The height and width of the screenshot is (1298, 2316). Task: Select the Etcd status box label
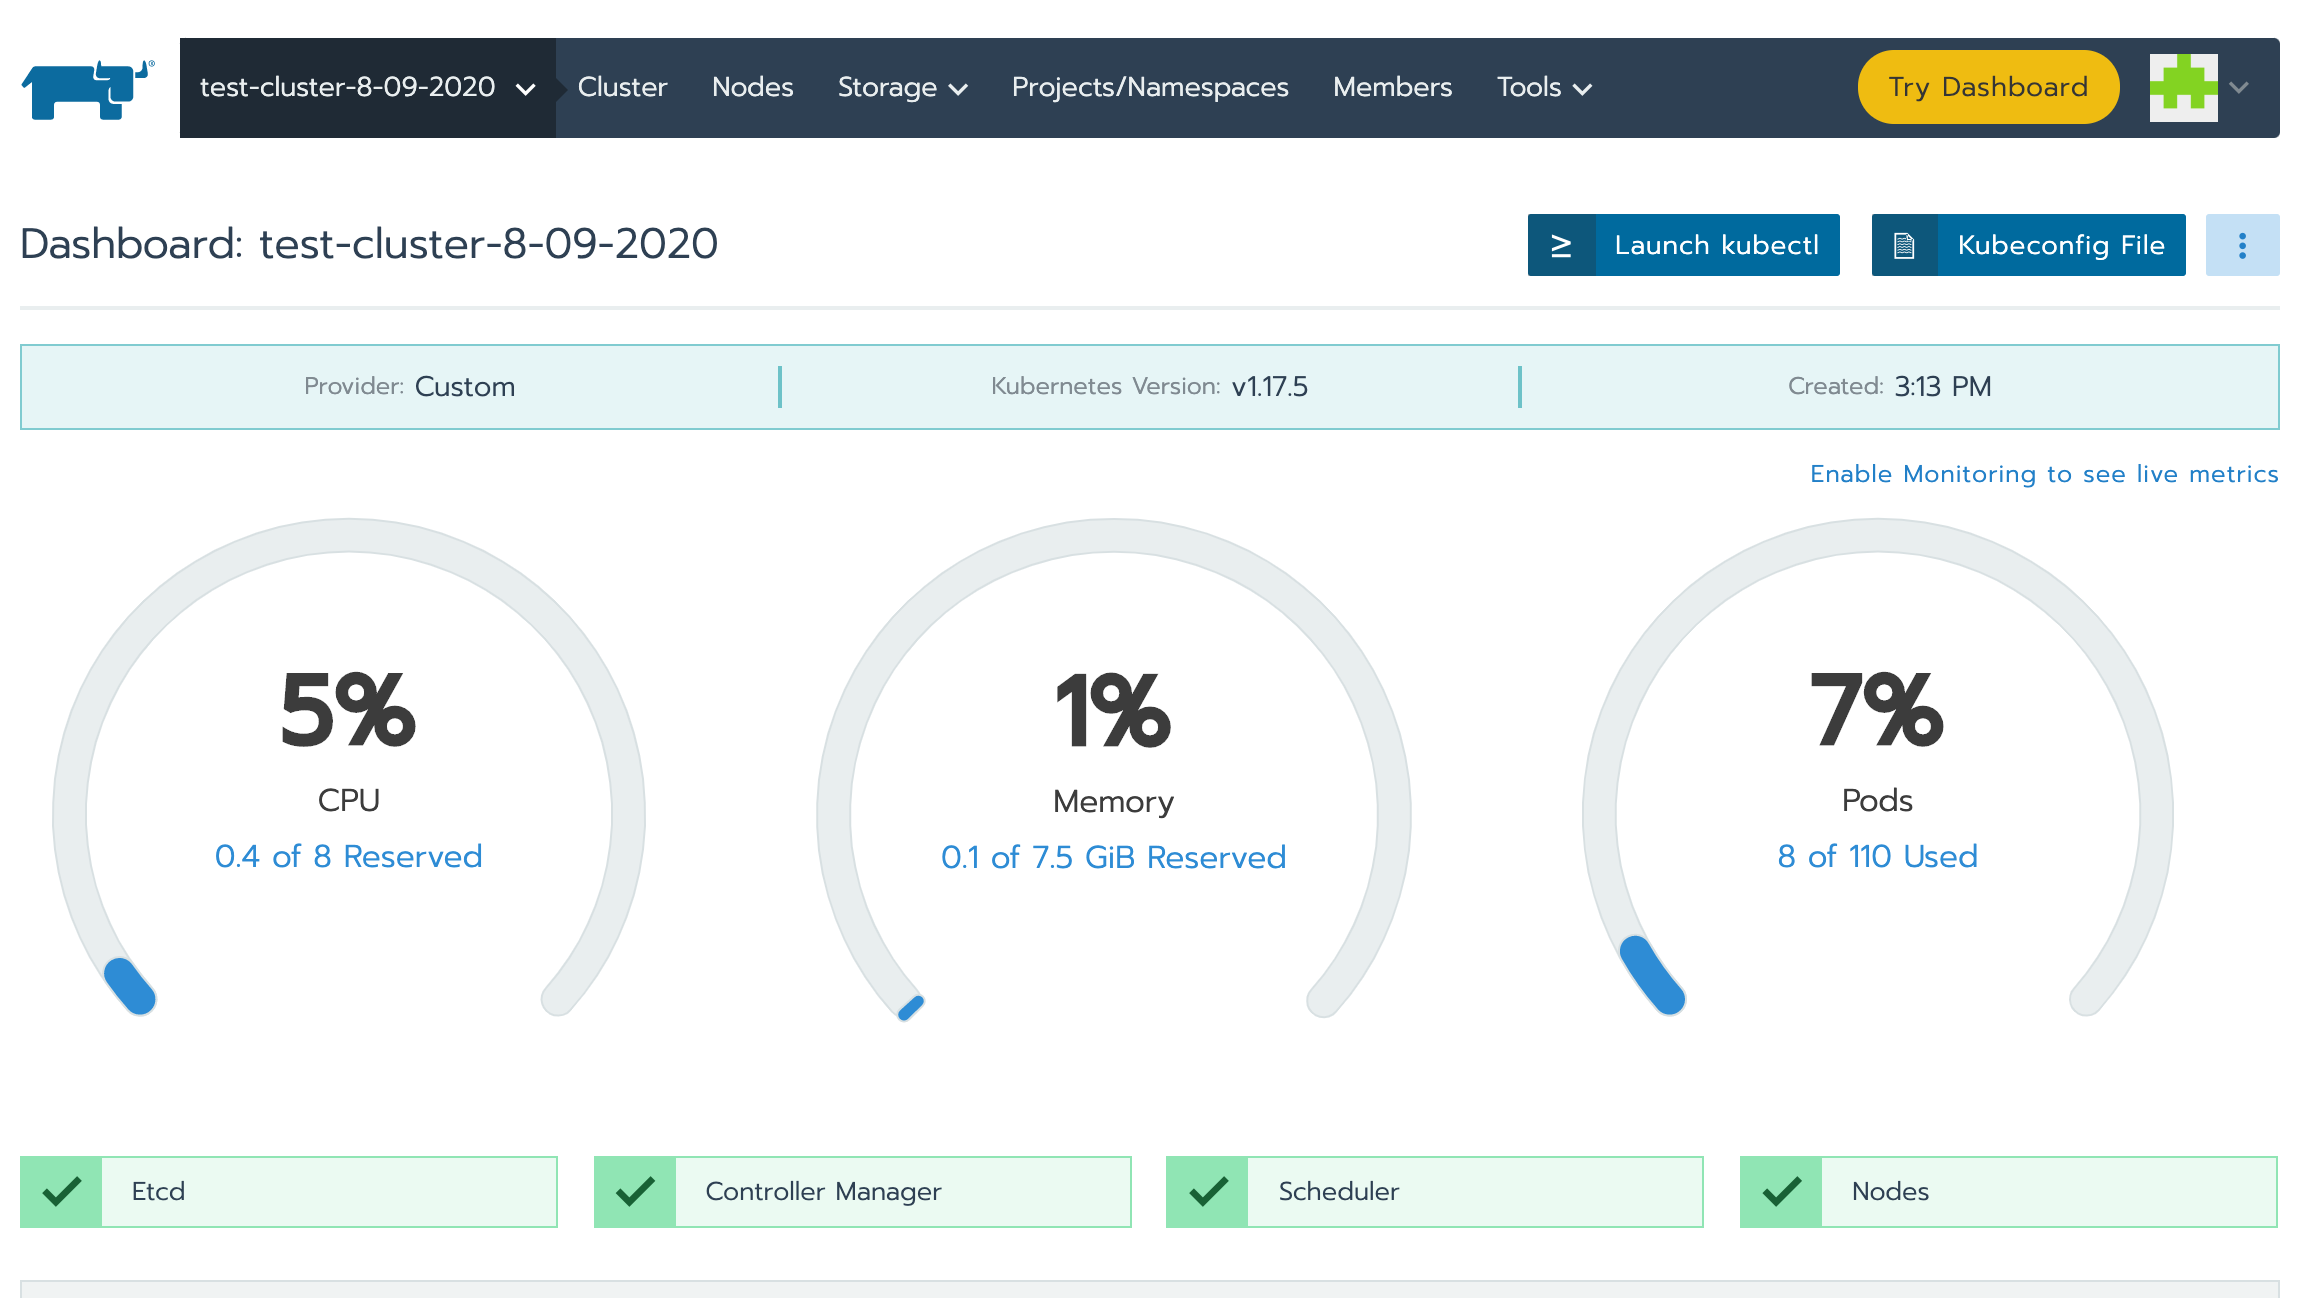pos(158,1192)
